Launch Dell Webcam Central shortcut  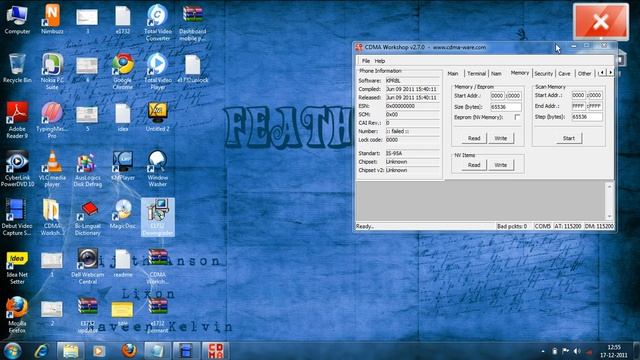tap(87, 266)
